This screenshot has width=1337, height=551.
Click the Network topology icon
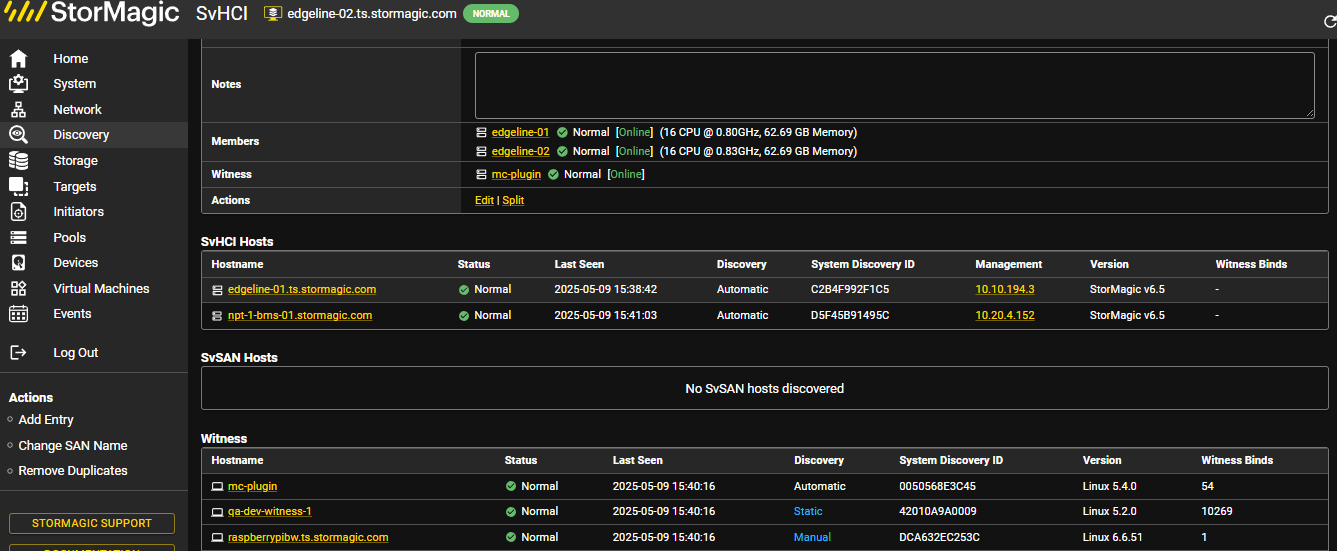tap(18, 110)
